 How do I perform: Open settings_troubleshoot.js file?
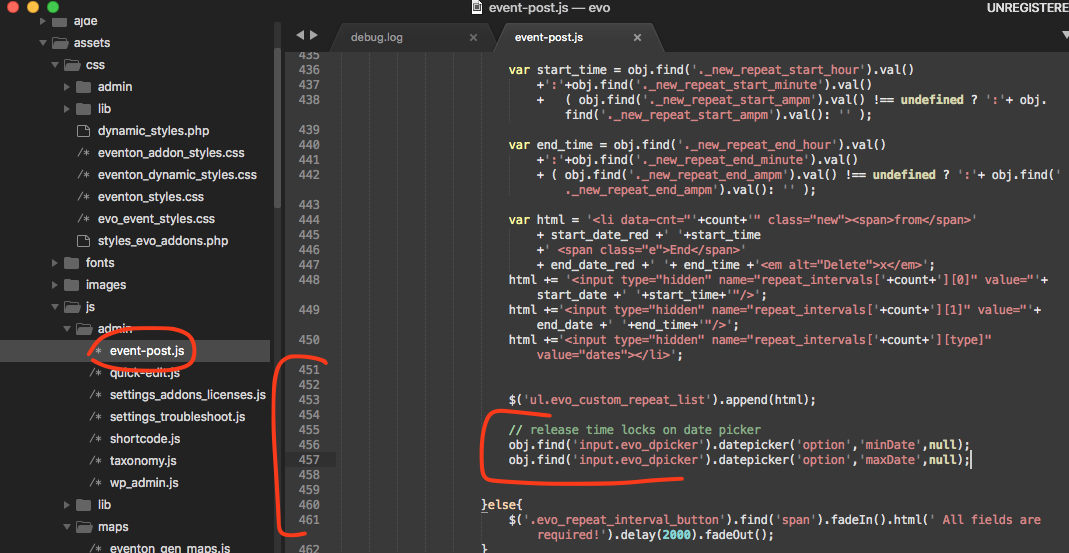coord(177,417)
